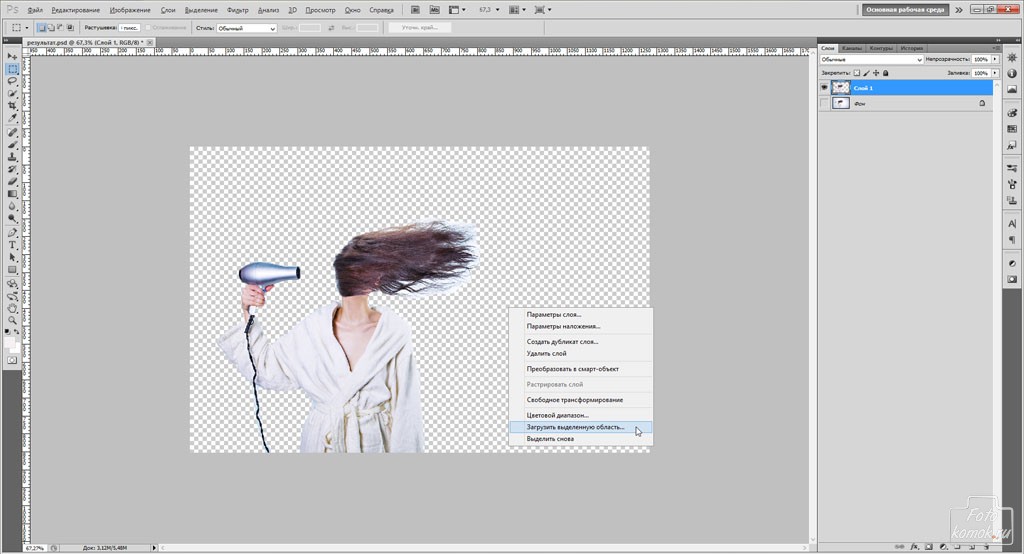1024x554 pixels.
Task: Click the lock position icon in Layers
Action: pos(876,73)
